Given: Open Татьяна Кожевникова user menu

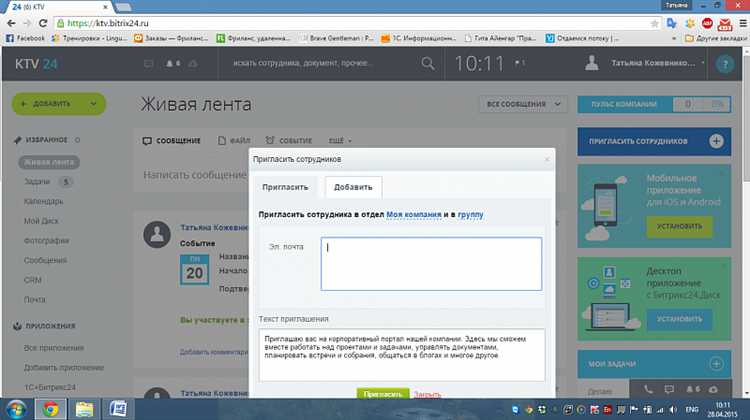Looking at the screenshot, I should 645,63.
